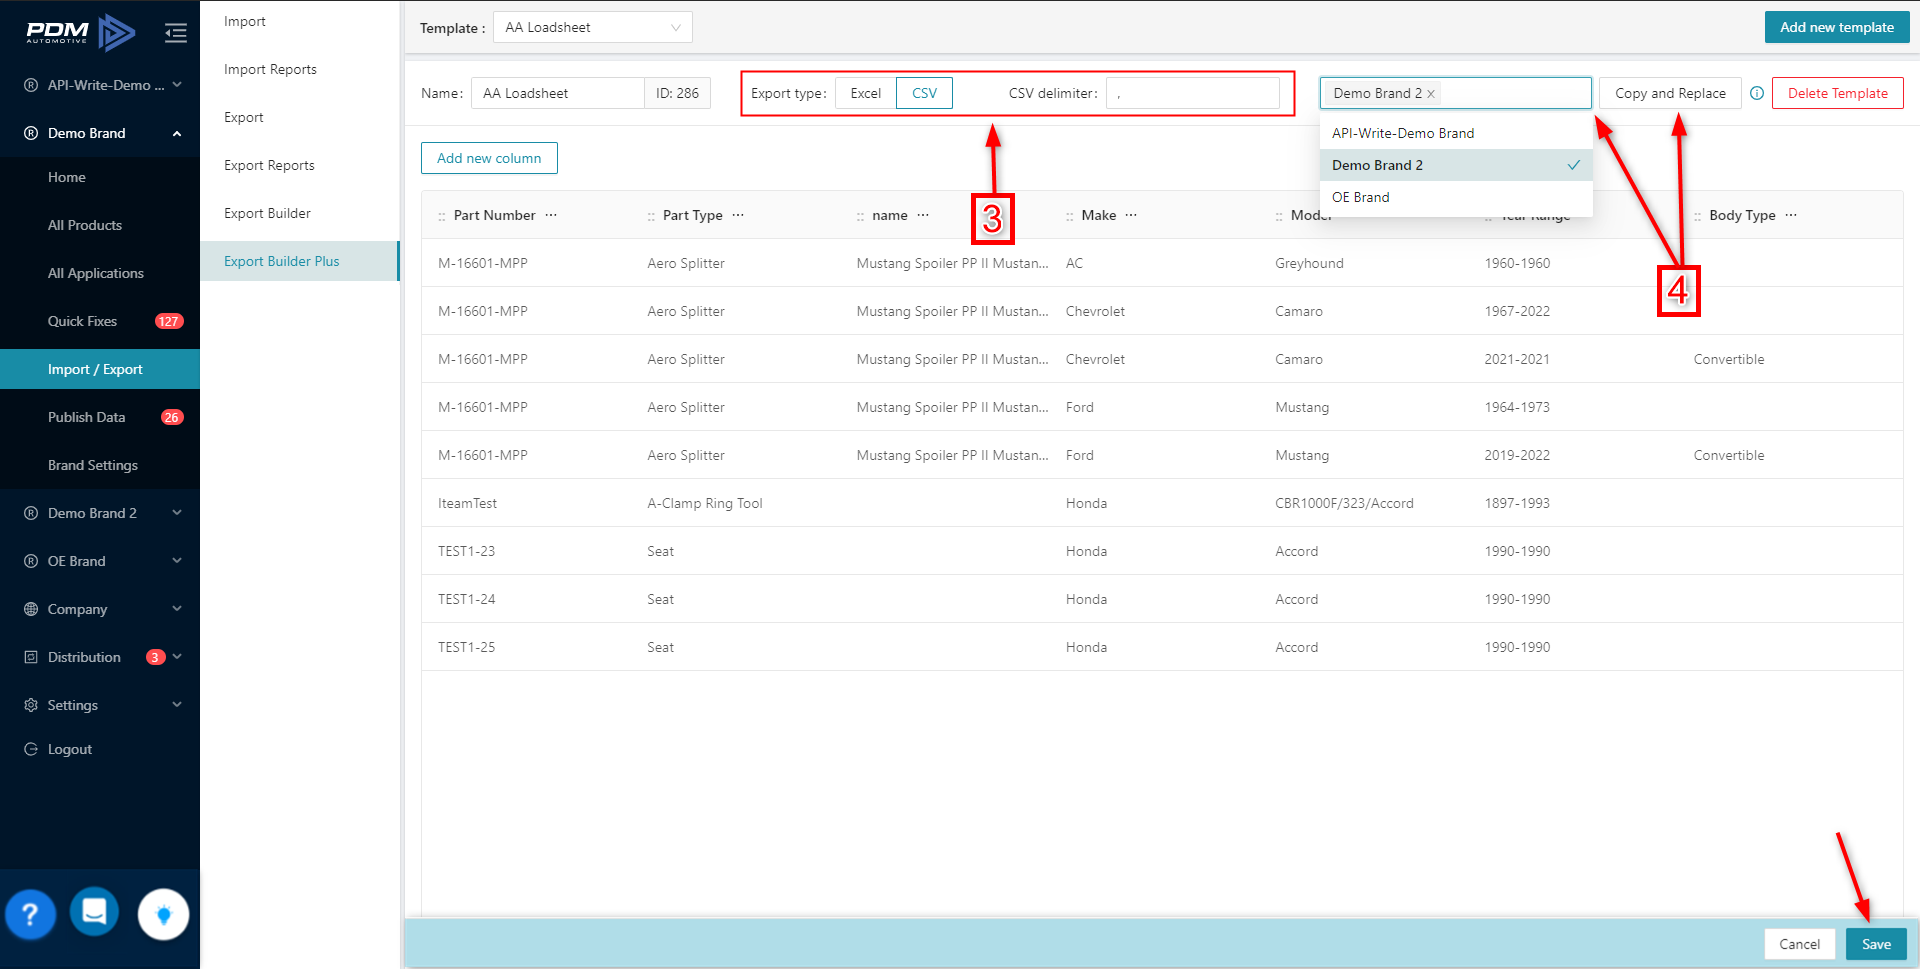The image size is (1920, 969).
Task: Click Add new column button
Action: pos(489,158)
